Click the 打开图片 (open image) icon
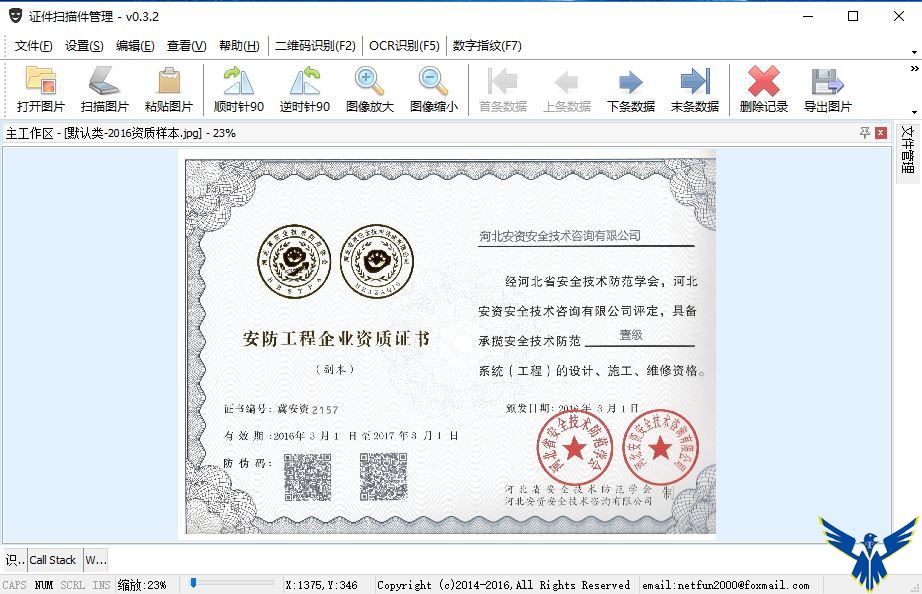 point(41,89)
